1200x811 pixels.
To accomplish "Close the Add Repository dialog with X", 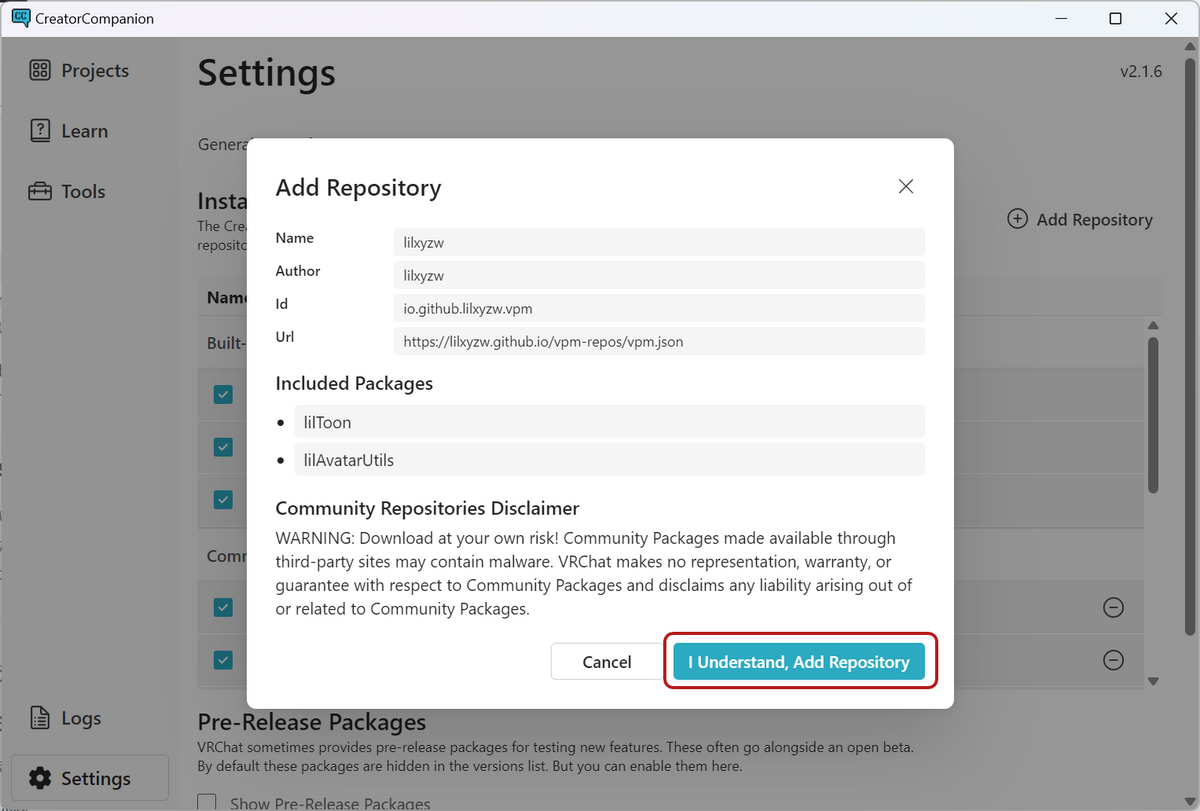I will (906, 187).
